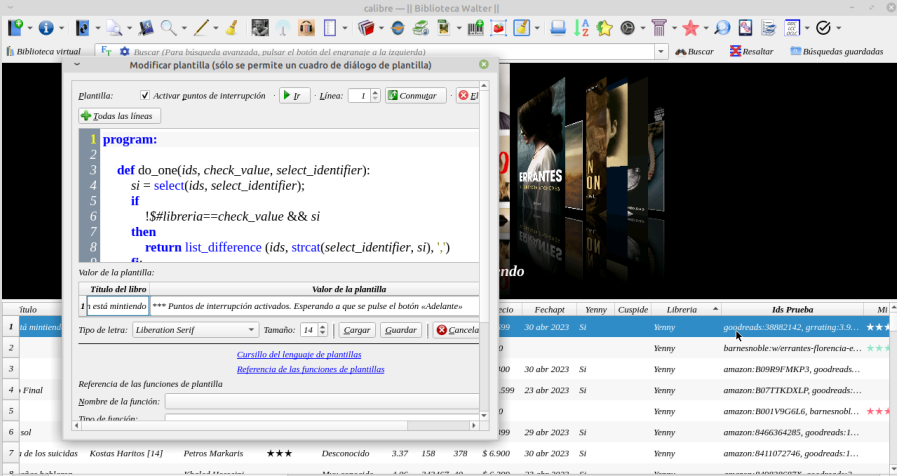The height and width of the screenshot is (476, 897).
Task: Click the red star icon
Action: [690, 27]
